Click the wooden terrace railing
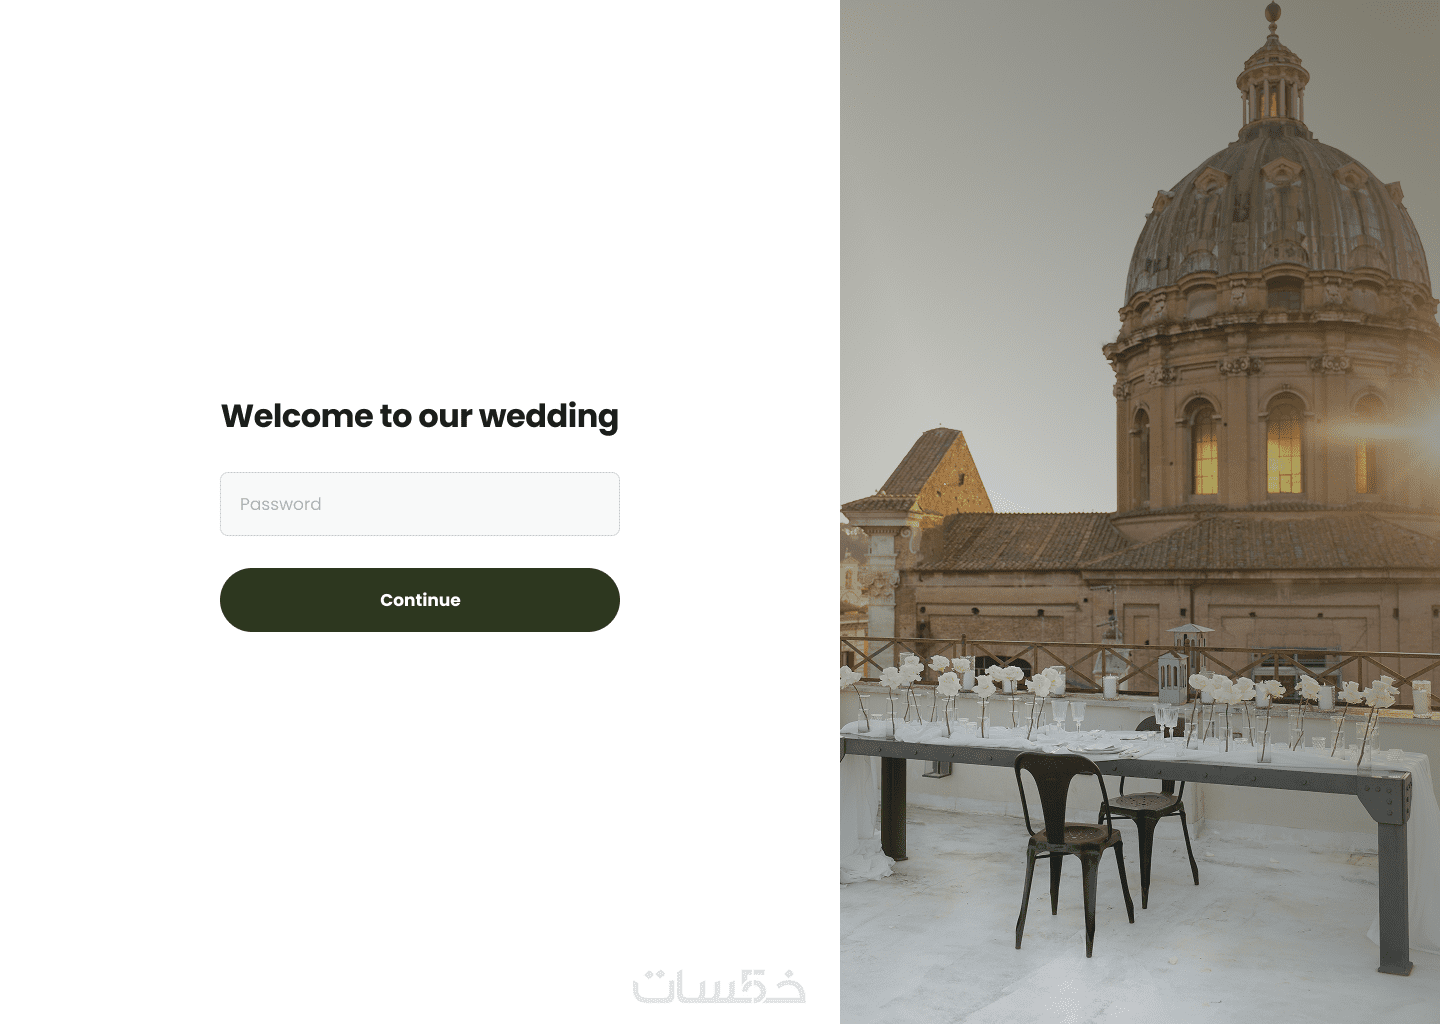This screenshot has width=1440, height=1024. point(1140,660)
